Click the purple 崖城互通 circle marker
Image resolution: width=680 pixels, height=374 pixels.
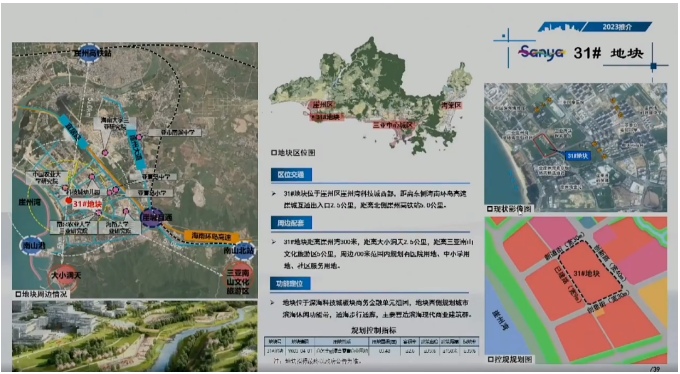click(153, 217)
